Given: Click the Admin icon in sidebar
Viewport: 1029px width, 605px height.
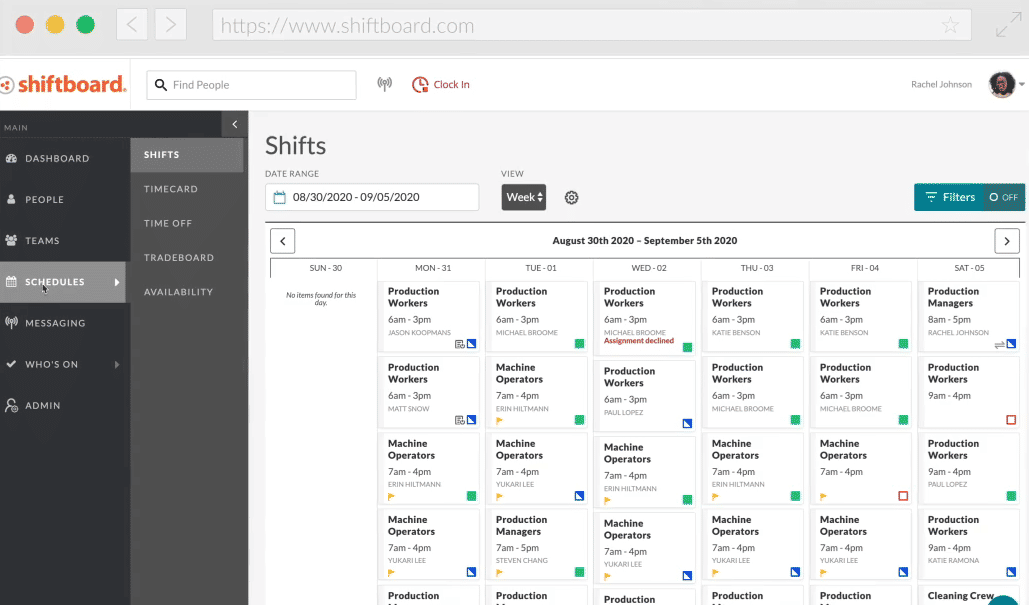Looking at the screenshot, I should [12, 406].
